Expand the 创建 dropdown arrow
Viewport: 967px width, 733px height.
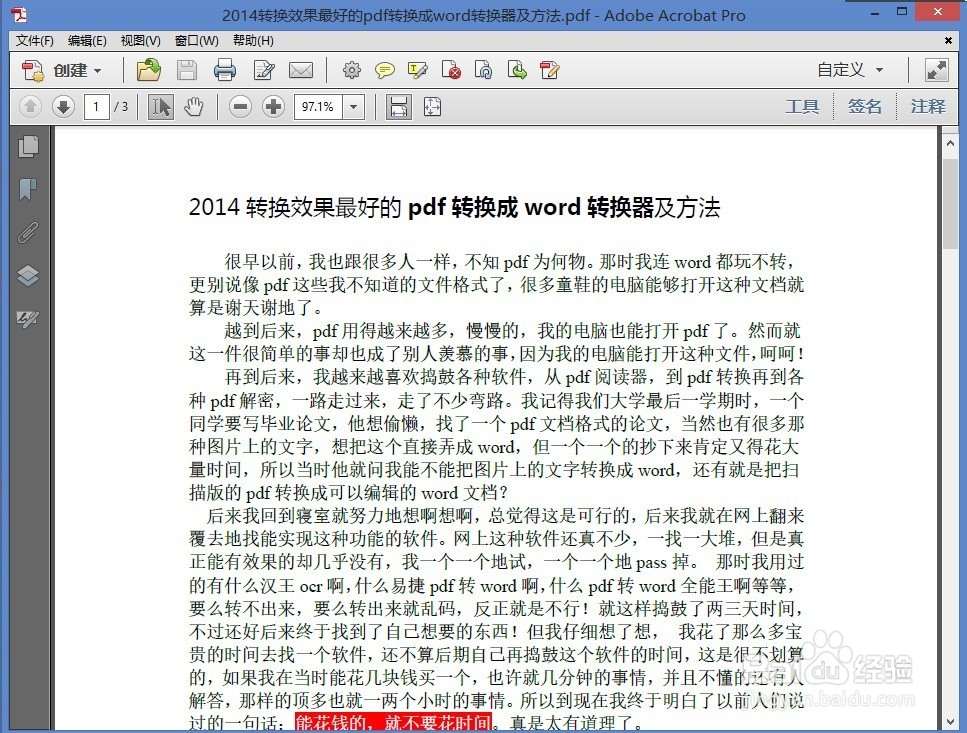coord(97,71)
